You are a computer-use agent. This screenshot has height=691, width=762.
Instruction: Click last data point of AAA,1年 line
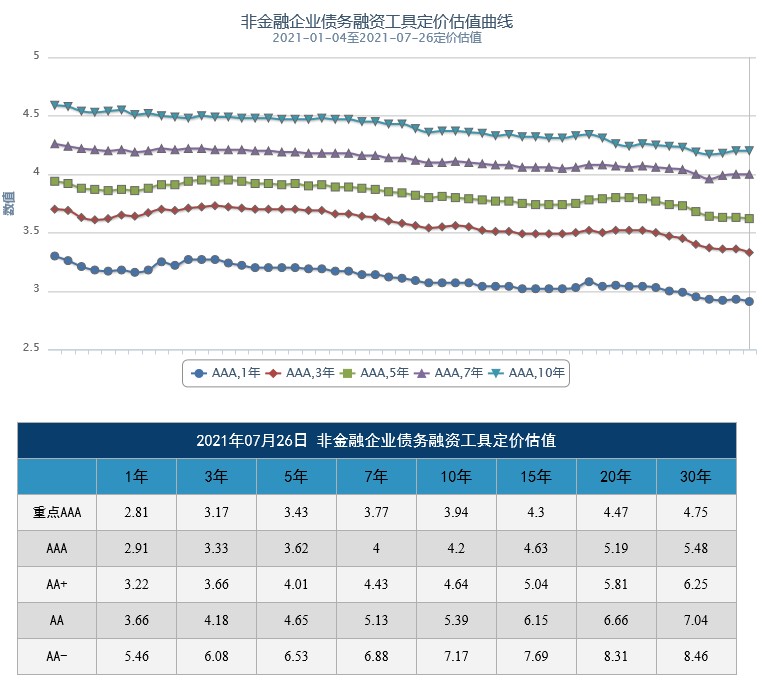pyautogui.click(x=748, y=301)
